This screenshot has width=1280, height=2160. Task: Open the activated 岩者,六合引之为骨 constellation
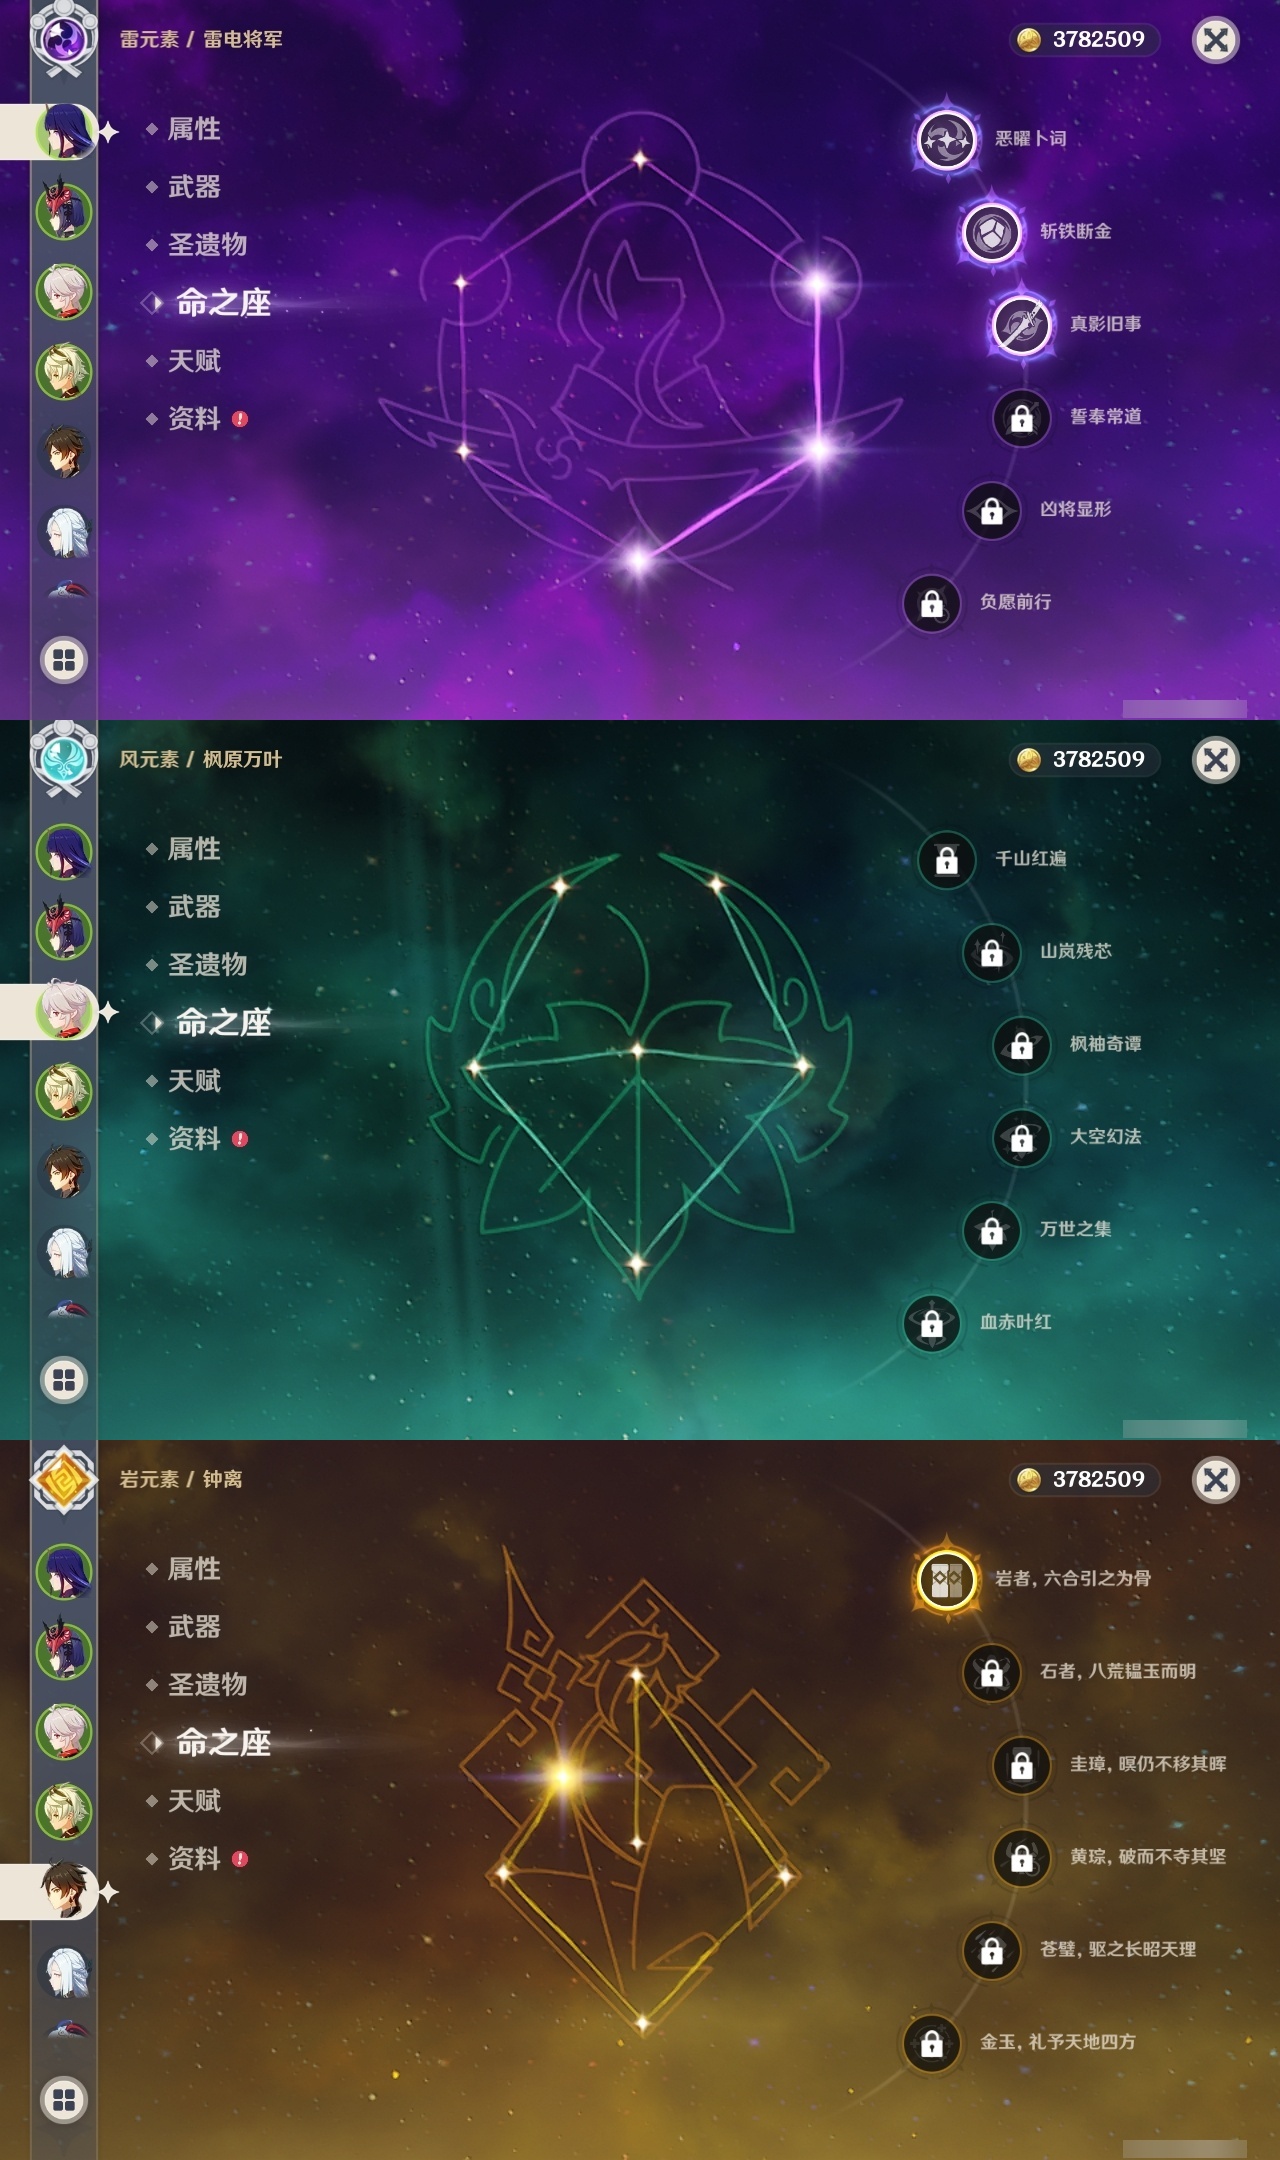946,1579
